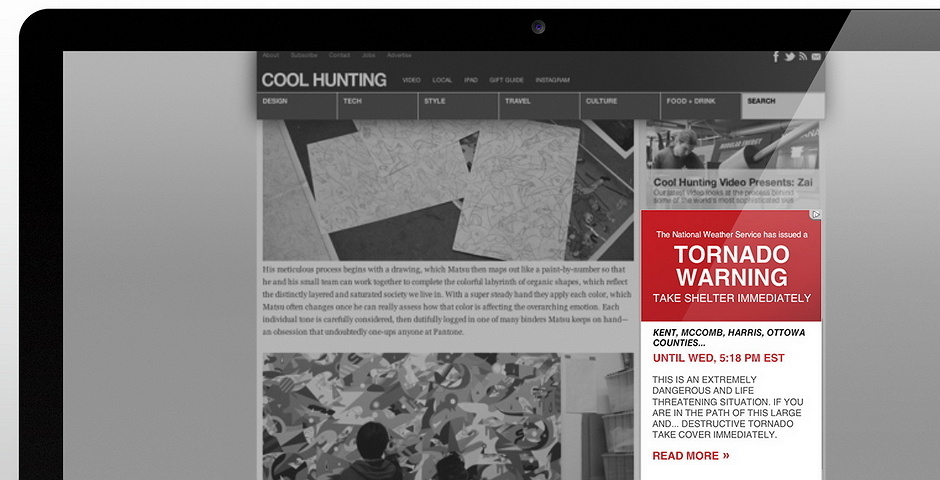Viewport: 940px width, 480px height.
Task: Click 'THIS IS AN EXTREMELY DANGEROUS' ad paragraph
Action: tap(728, 407)
